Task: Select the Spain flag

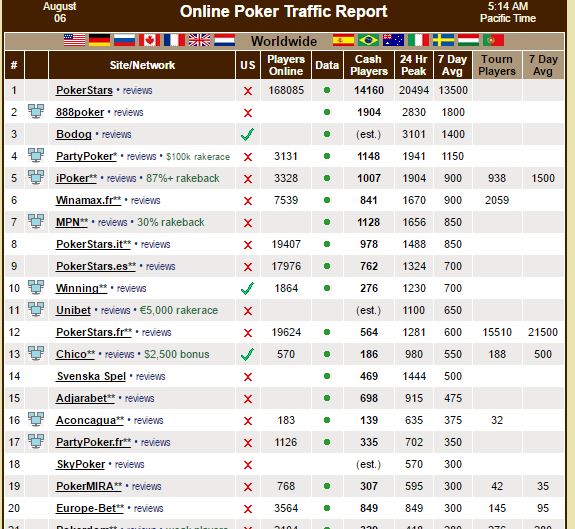Action: click(344, 40)
